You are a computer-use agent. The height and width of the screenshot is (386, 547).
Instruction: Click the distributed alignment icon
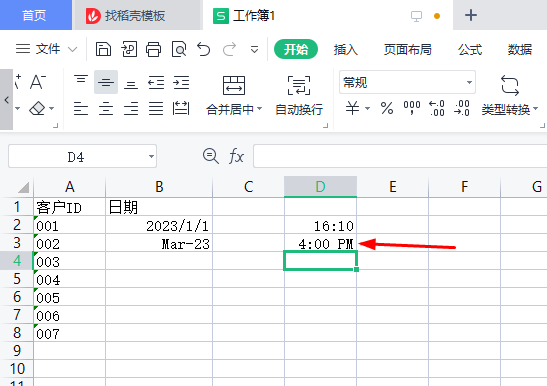click(x=181, y=109)
